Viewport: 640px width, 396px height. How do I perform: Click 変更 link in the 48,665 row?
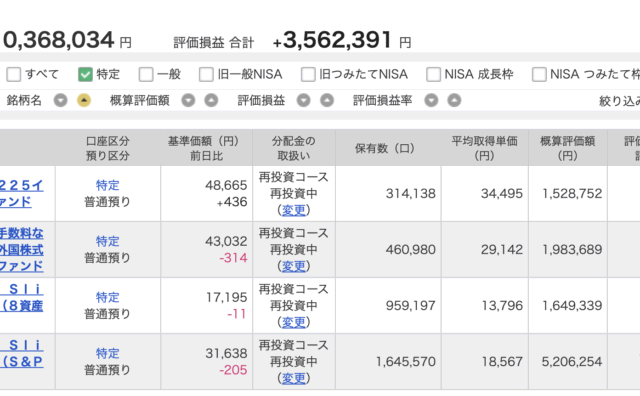point(294,210)
